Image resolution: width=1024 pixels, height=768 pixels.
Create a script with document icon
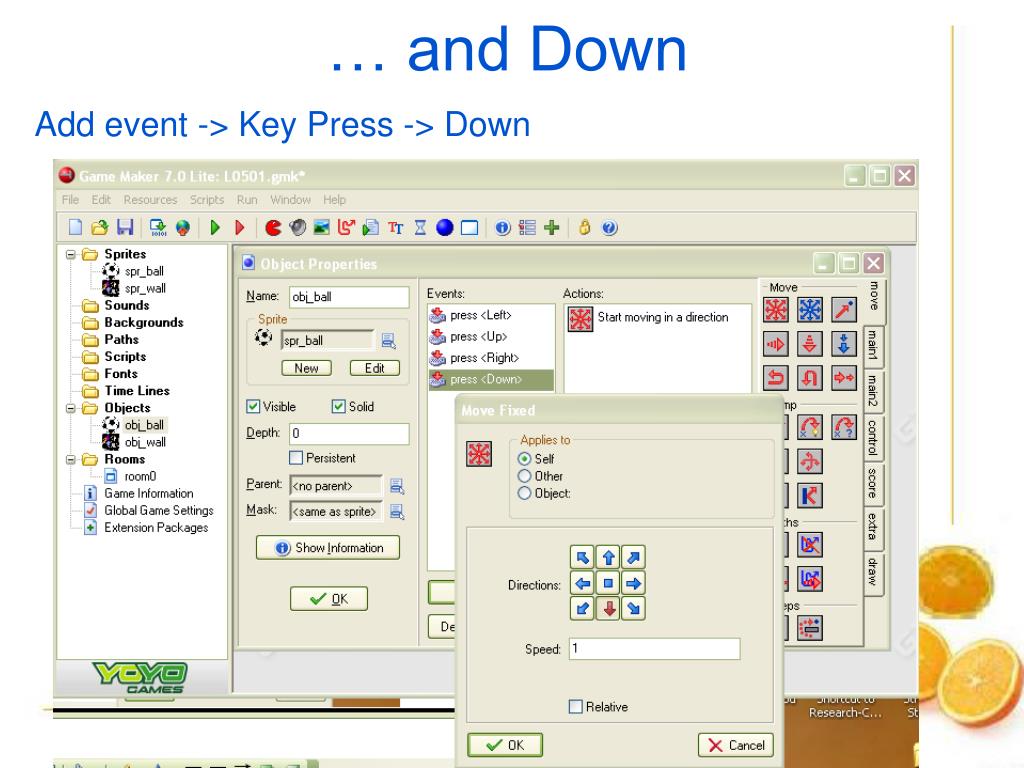[370, 227]
